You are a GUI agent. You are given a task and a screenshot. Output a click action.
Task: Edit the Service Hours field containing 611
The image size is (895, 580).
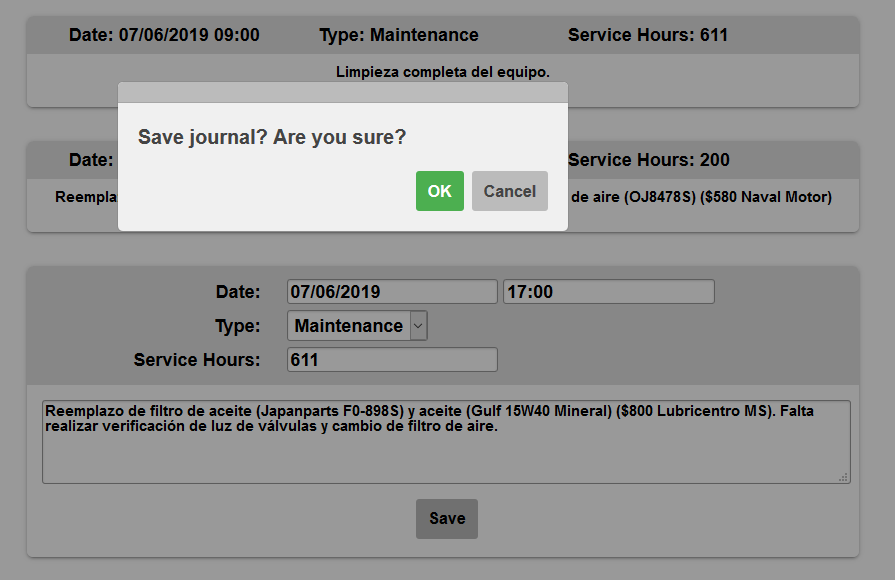click(x=392, y=360)
